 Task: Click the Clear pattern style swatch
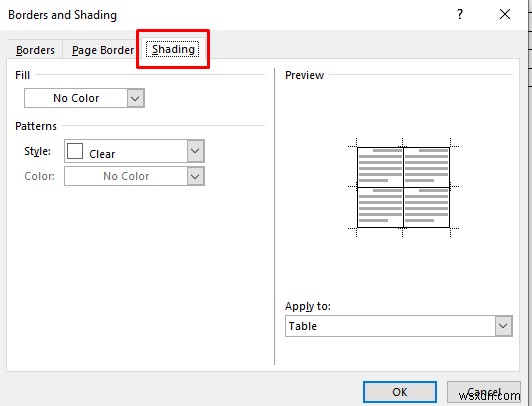[75, 151]
